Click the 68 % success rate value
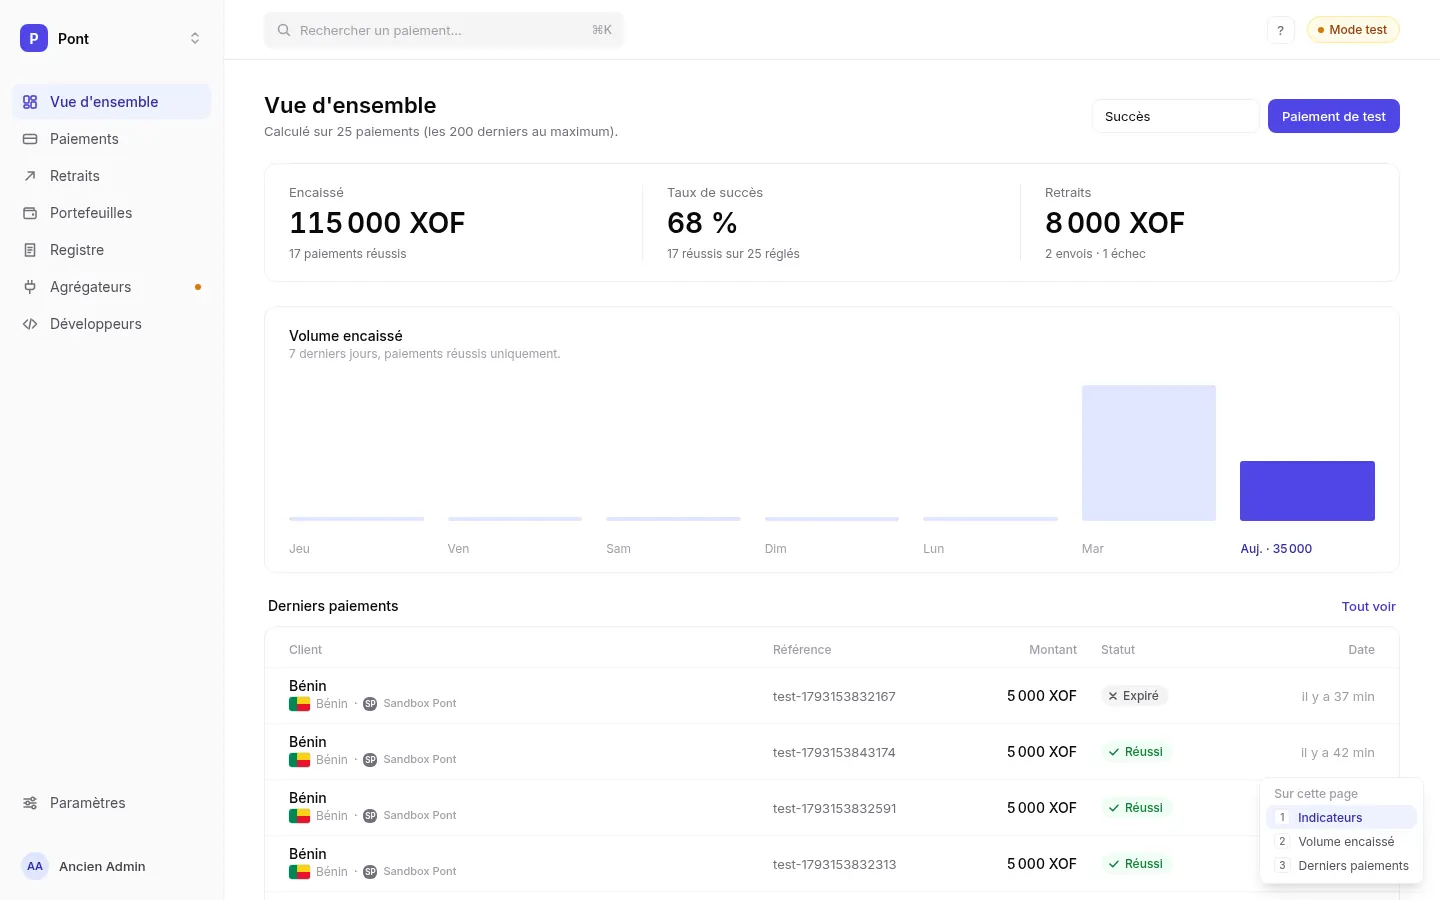The image size is (1440, 900). coord(702,223)
